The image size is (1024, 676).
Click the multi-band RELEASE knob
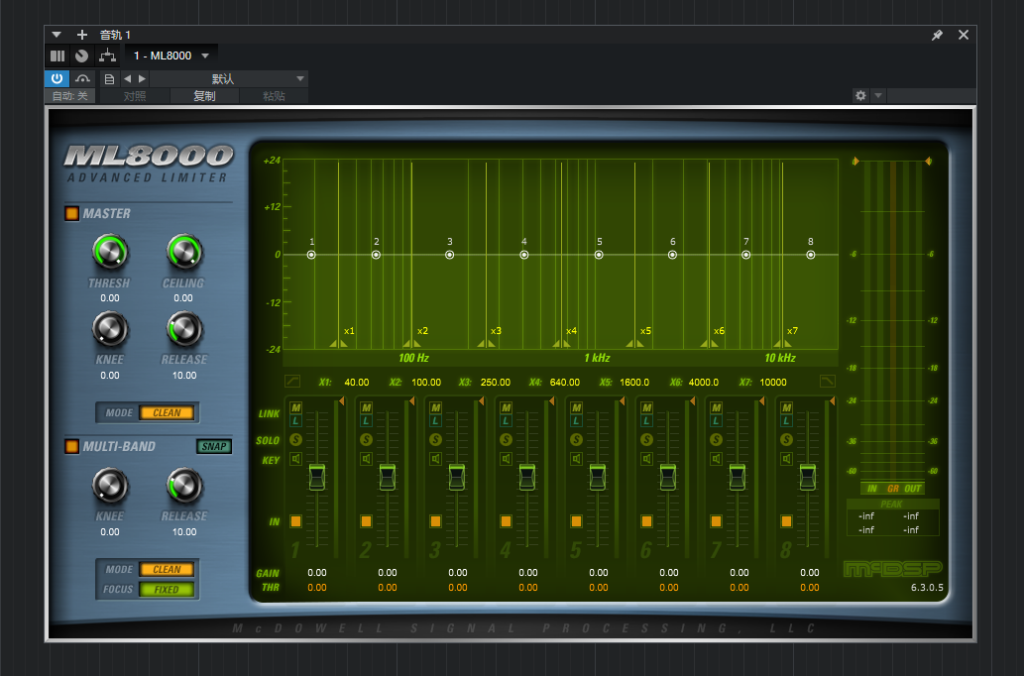tap(184, 486)
